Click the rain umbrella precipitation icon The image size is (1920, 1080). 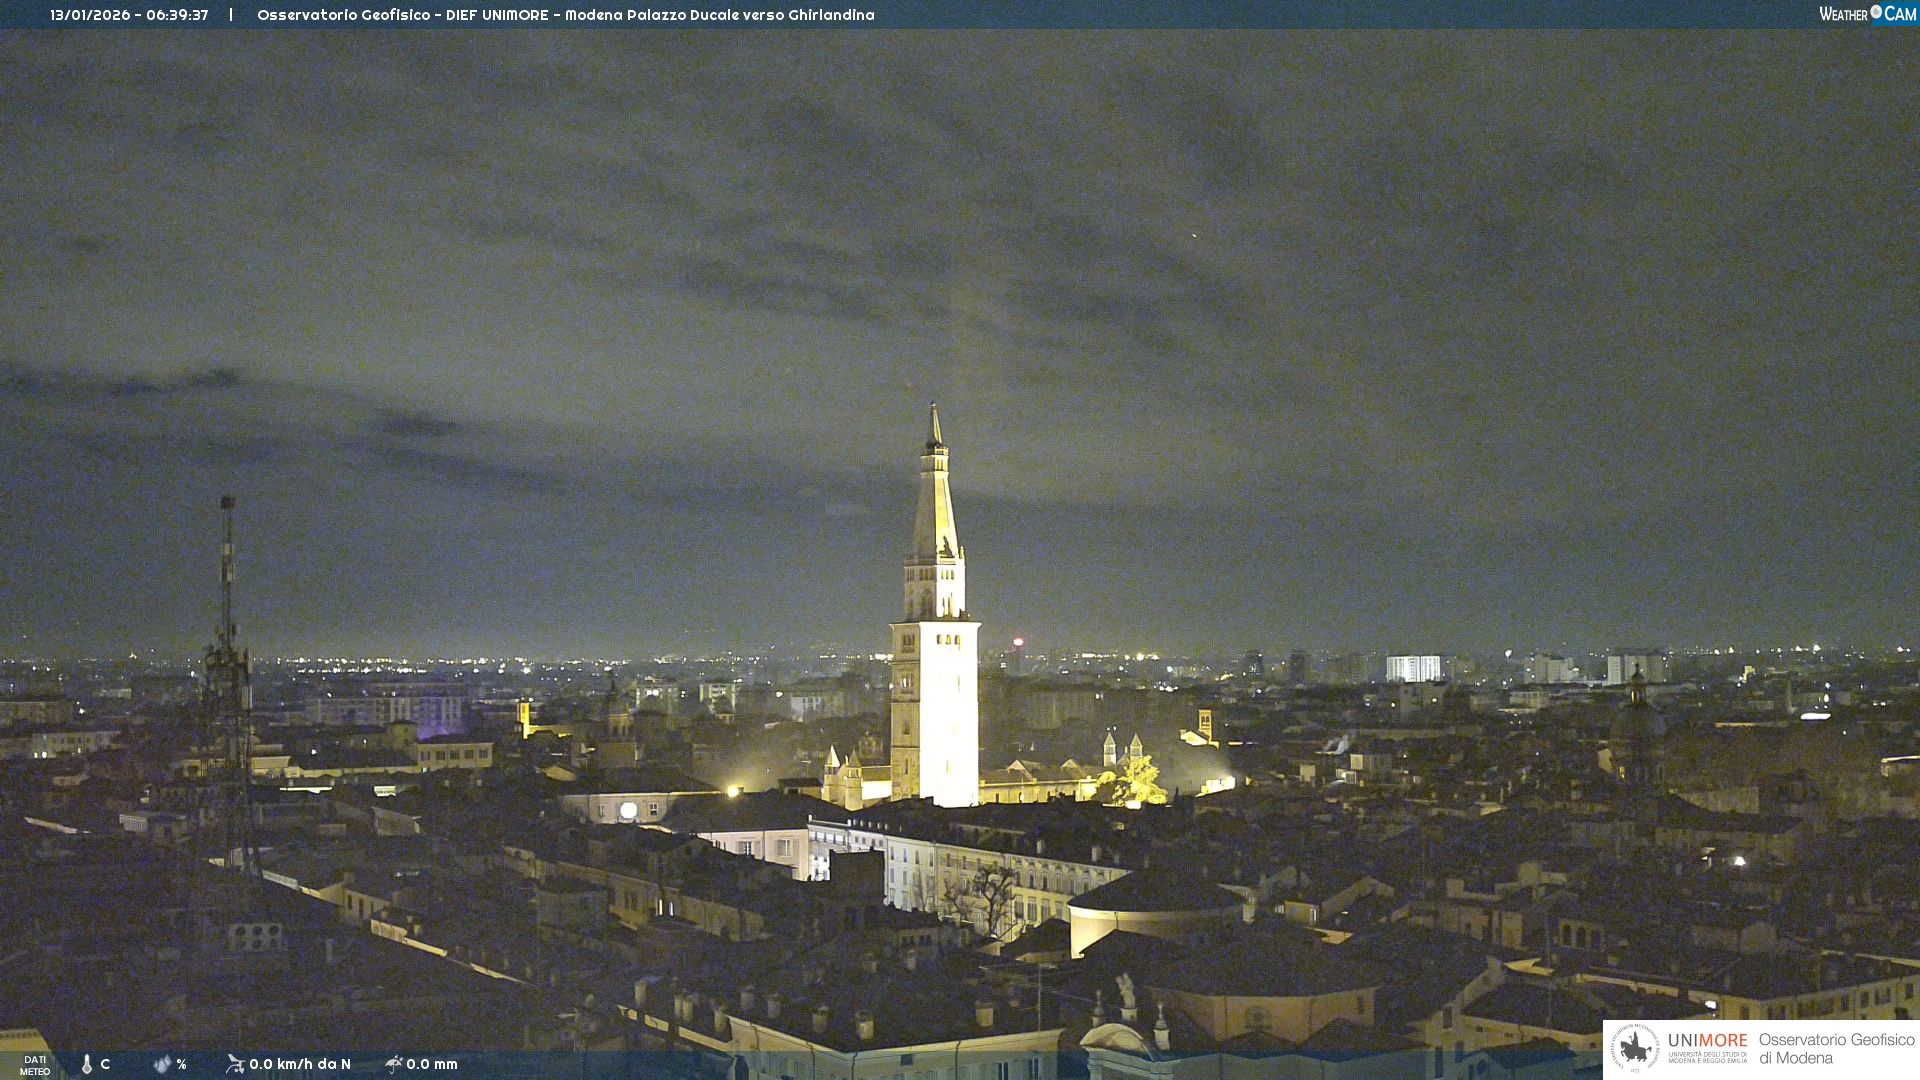tap(394, 1064)
